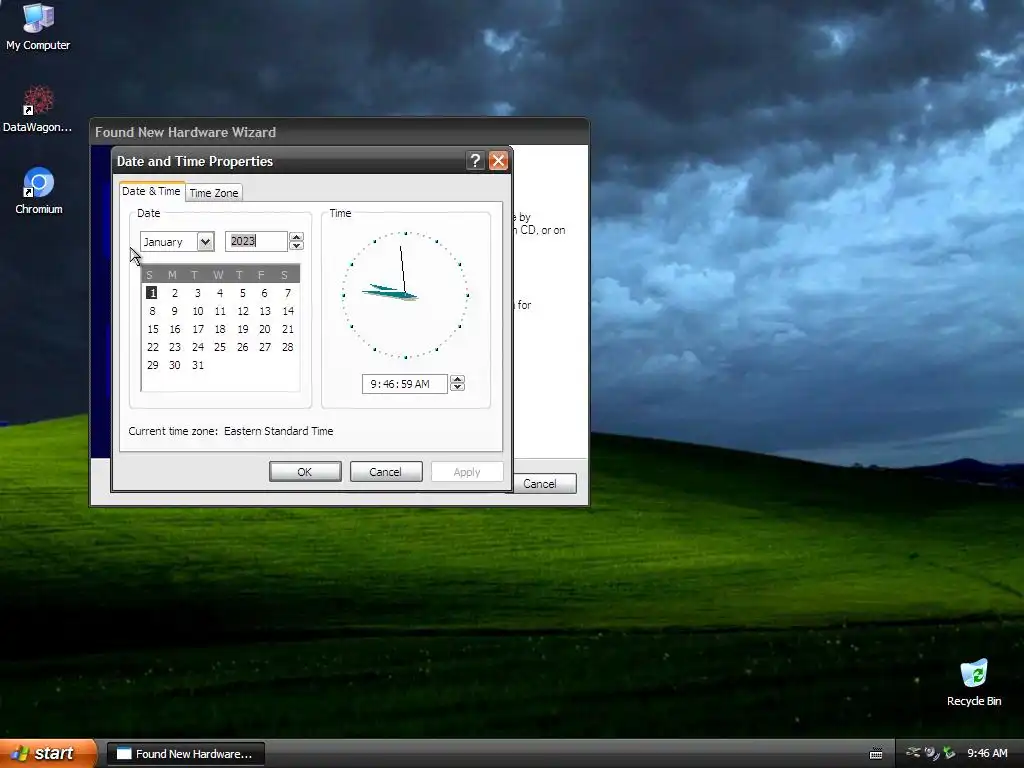Click the analog clock face
The height and width of the screenshot is (768, 1024).
click(406, 295)
